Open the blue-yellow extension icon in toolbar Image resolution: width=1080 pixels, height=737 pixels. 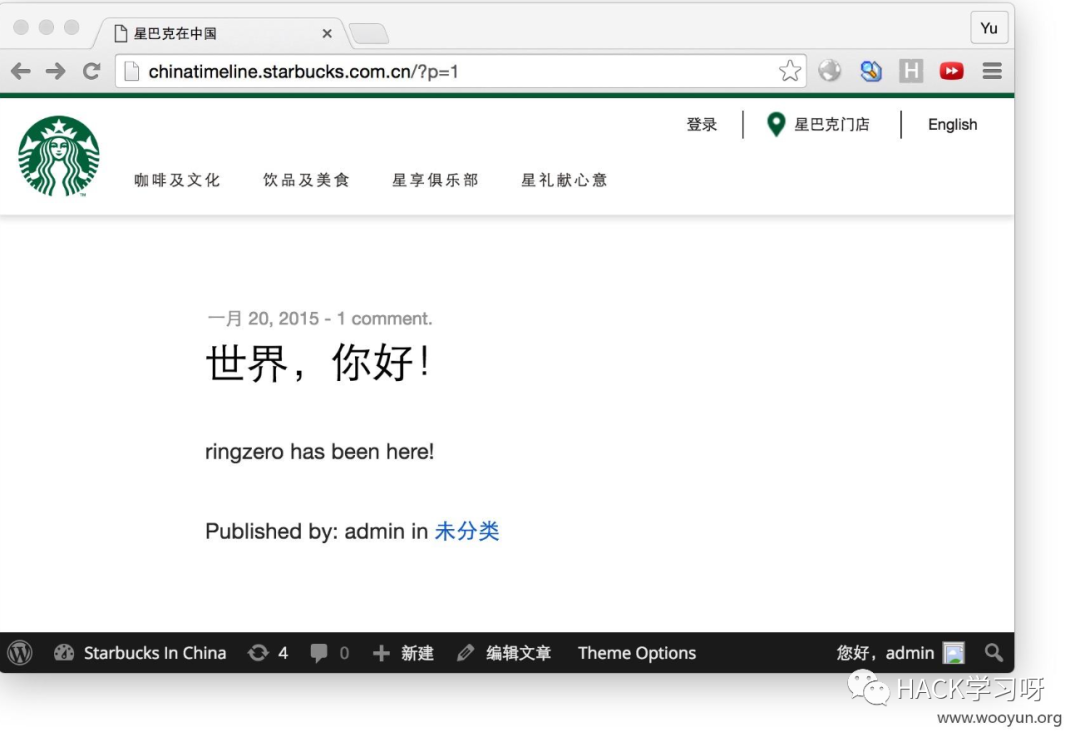click(871, 70)
